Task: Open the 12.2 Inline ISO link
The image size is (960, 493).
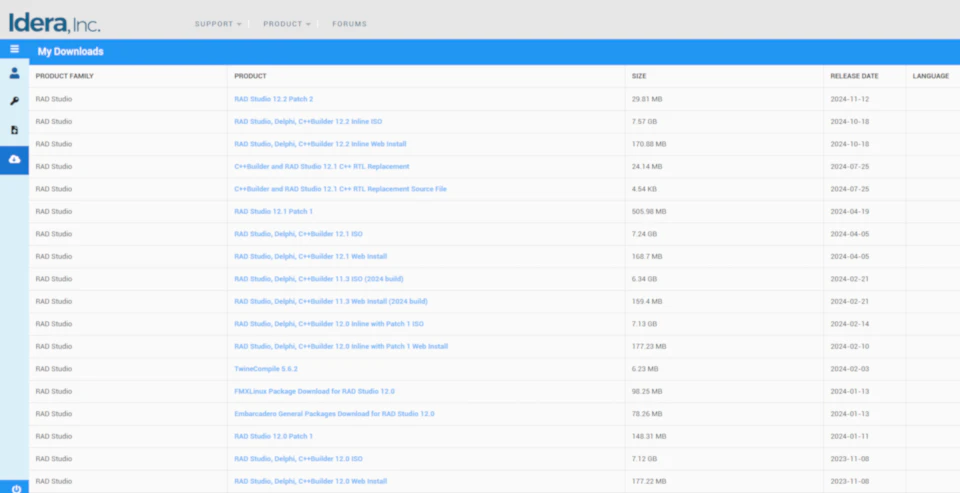Action: click(x=308, y=121)
